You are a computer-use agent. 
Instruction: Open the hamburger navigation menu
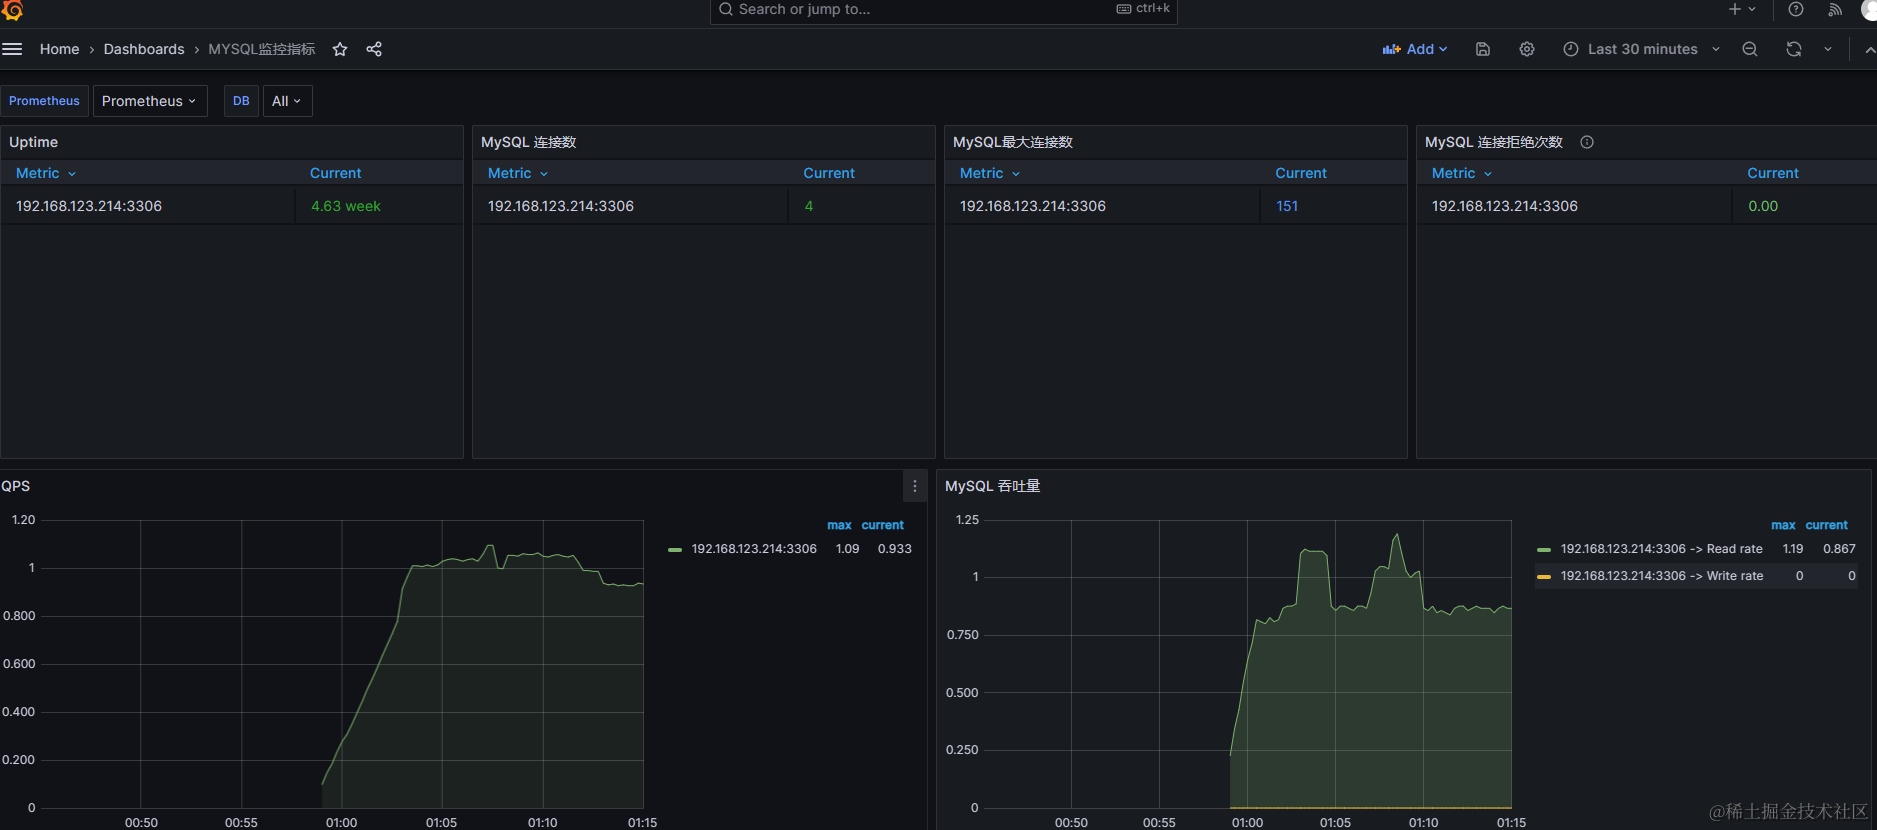[12, 49]
